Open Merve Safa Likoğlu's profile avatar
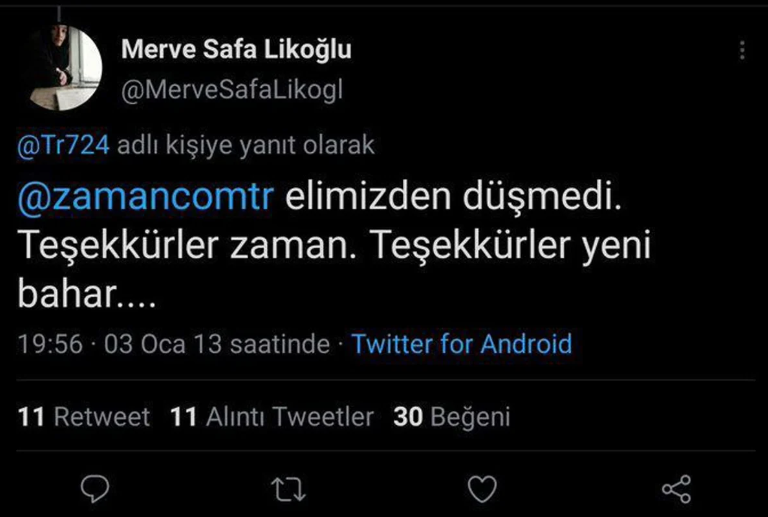 [63, 69]
